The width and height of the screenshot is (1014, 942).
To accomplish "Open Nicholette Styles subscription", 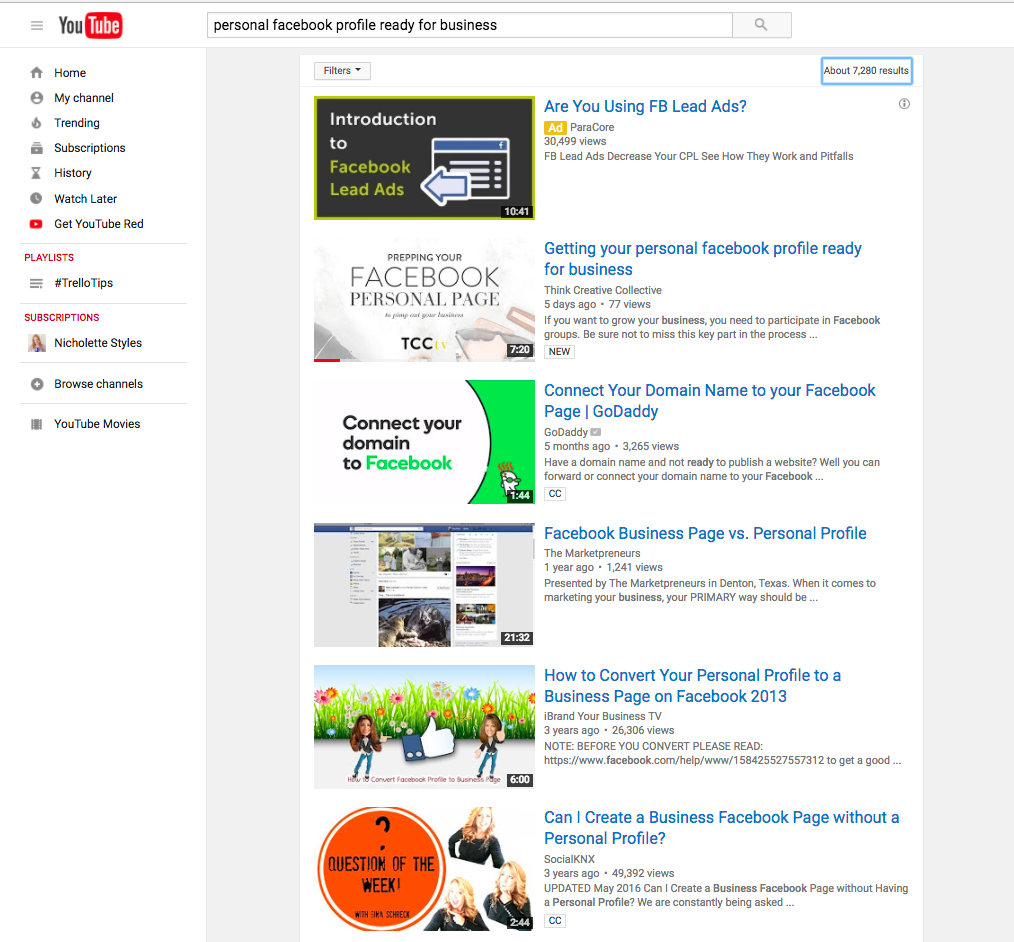I will click(98, 343).
